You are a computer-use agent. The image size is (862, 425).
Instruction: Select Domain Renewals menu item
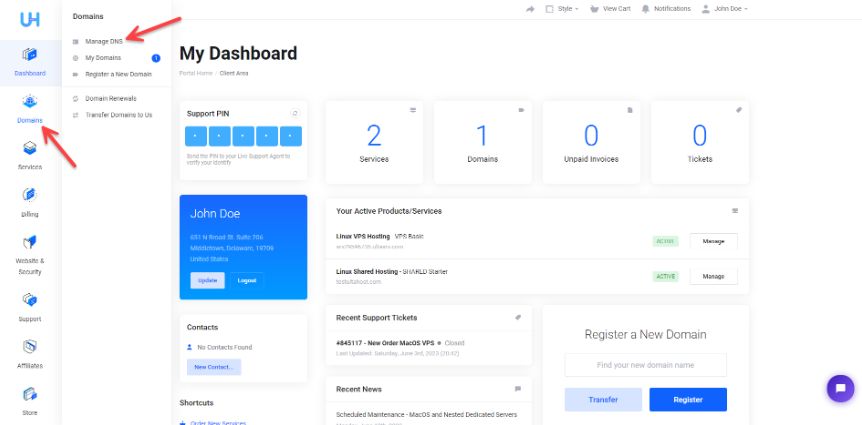[x=110, y=98]
